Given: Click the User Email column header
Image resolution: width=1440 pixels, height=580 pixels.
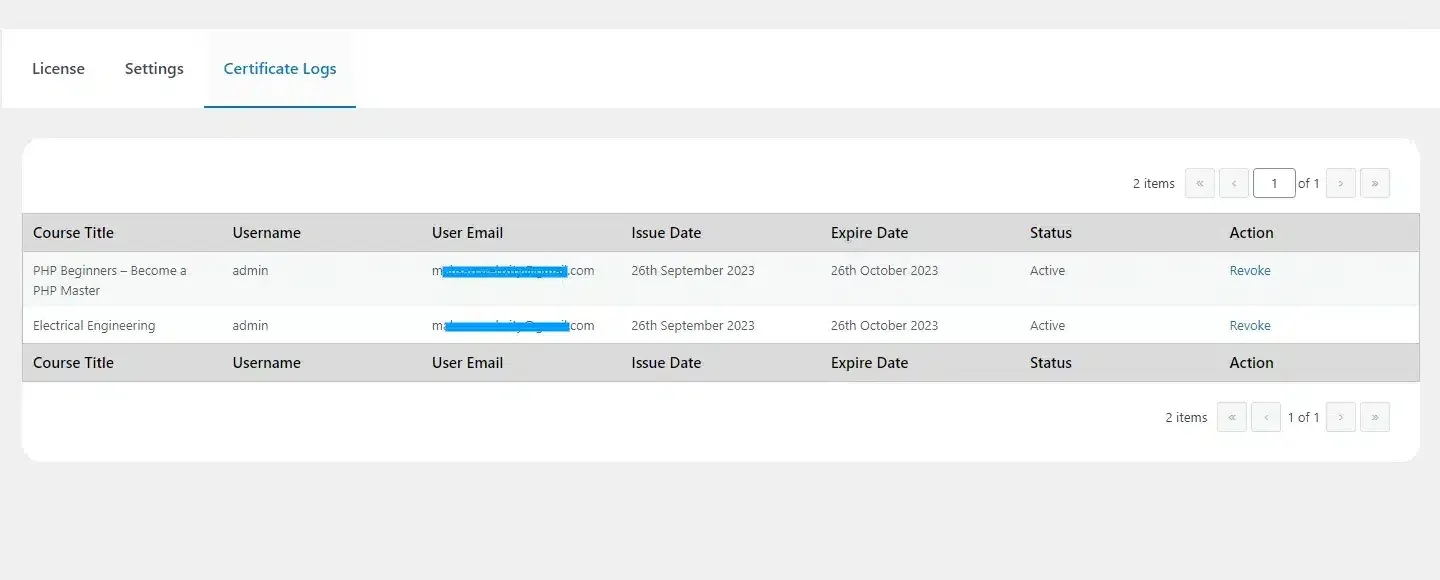Looking at the screenshot, I should 467,232.
